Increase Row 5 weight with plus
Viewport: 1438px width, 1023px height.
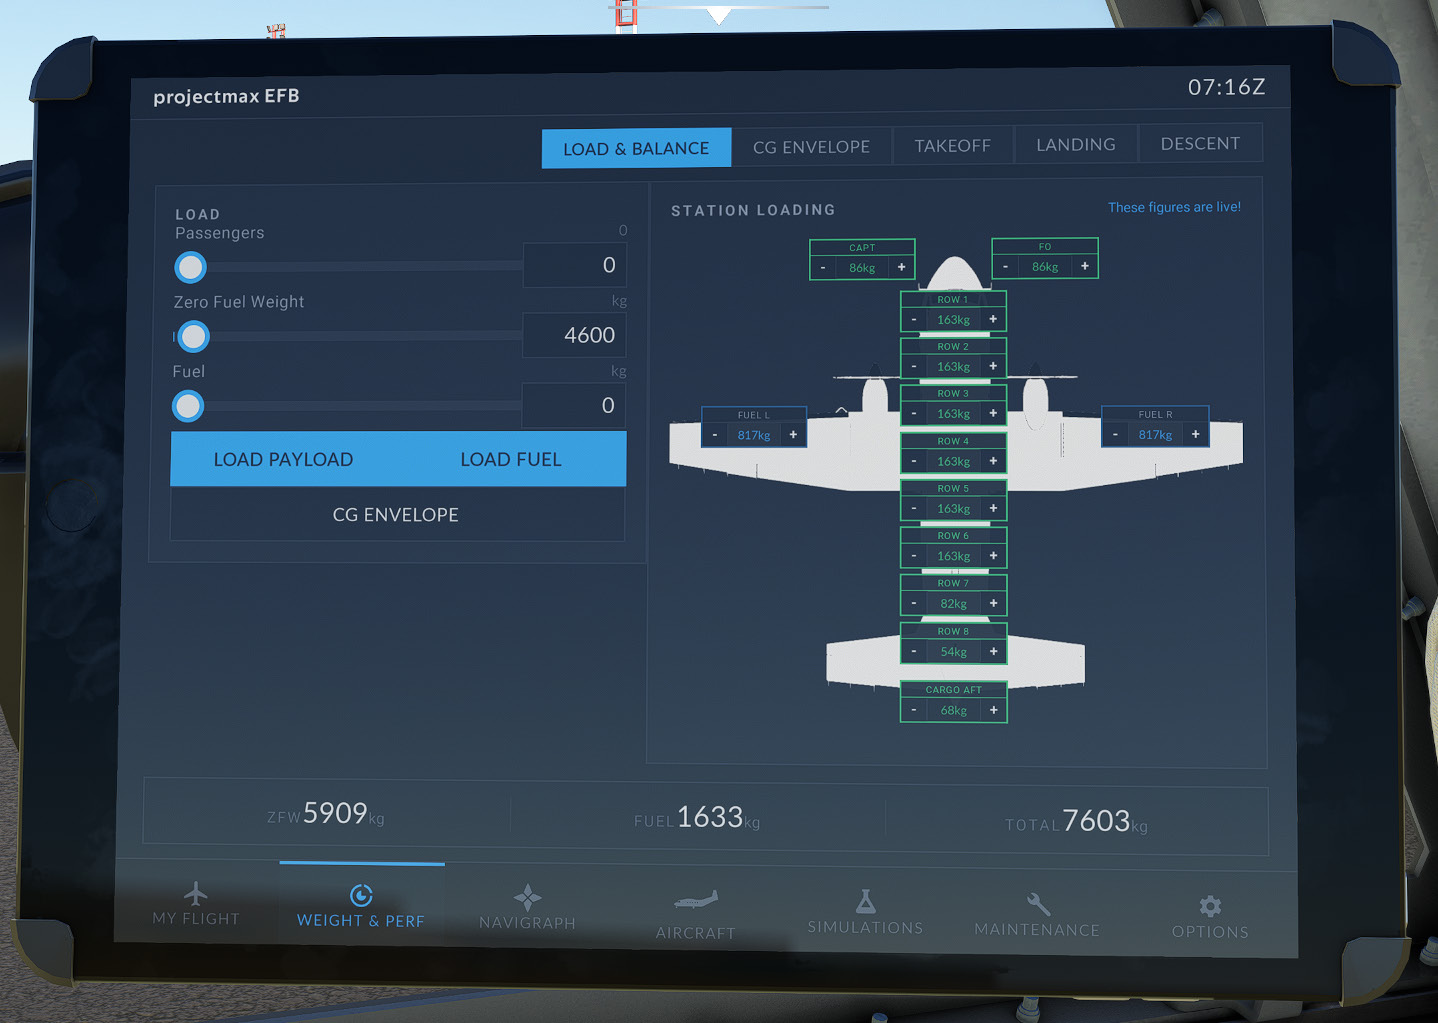pyautogui.click(x=993, y=508)
